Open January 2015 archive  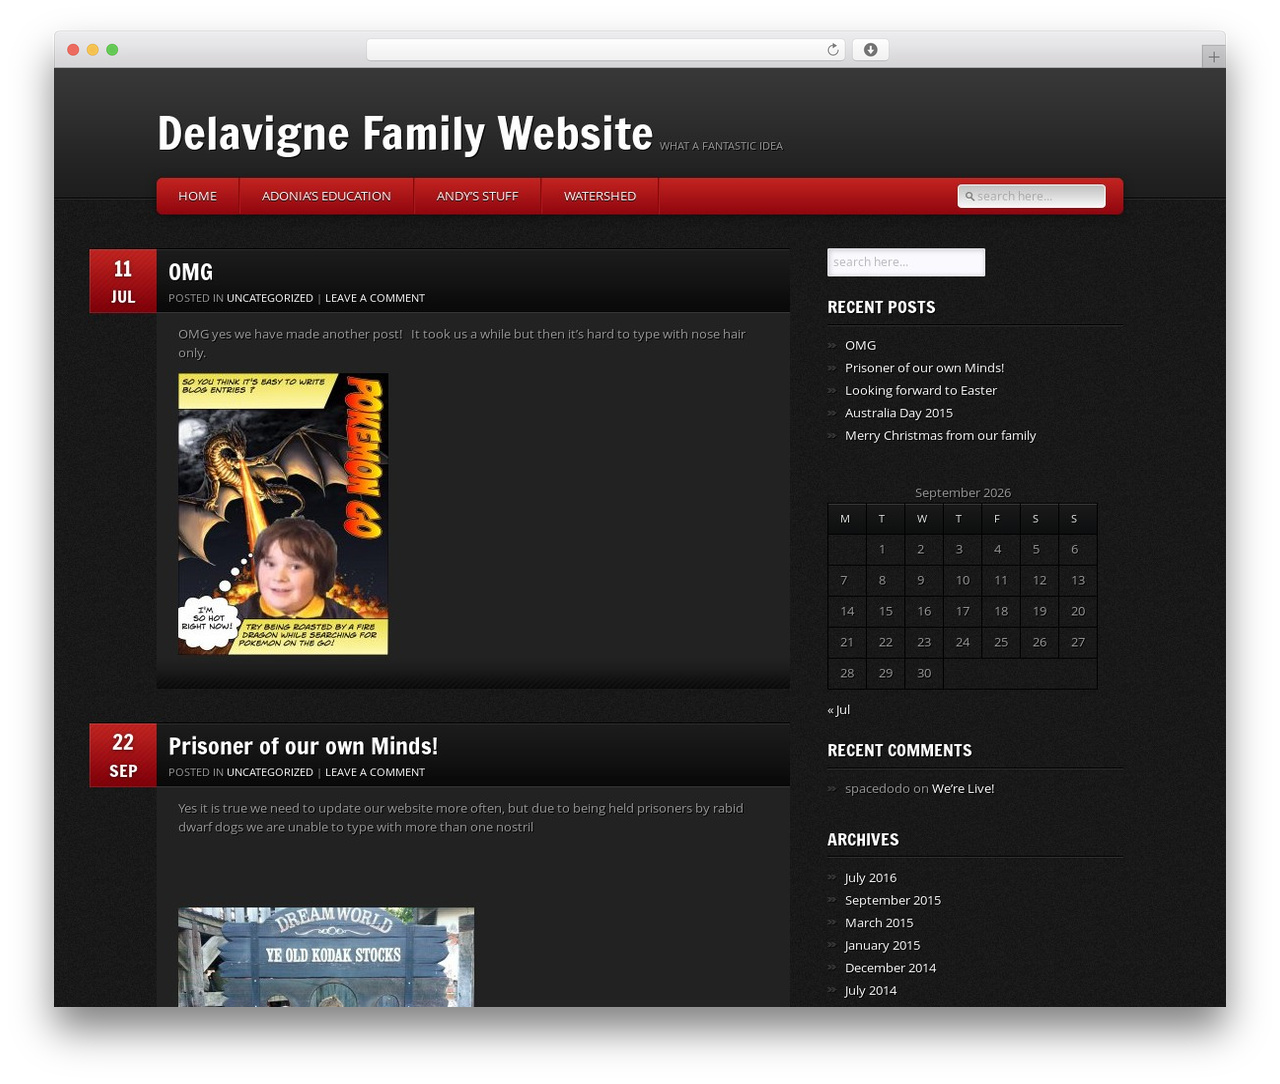(882, 945)
